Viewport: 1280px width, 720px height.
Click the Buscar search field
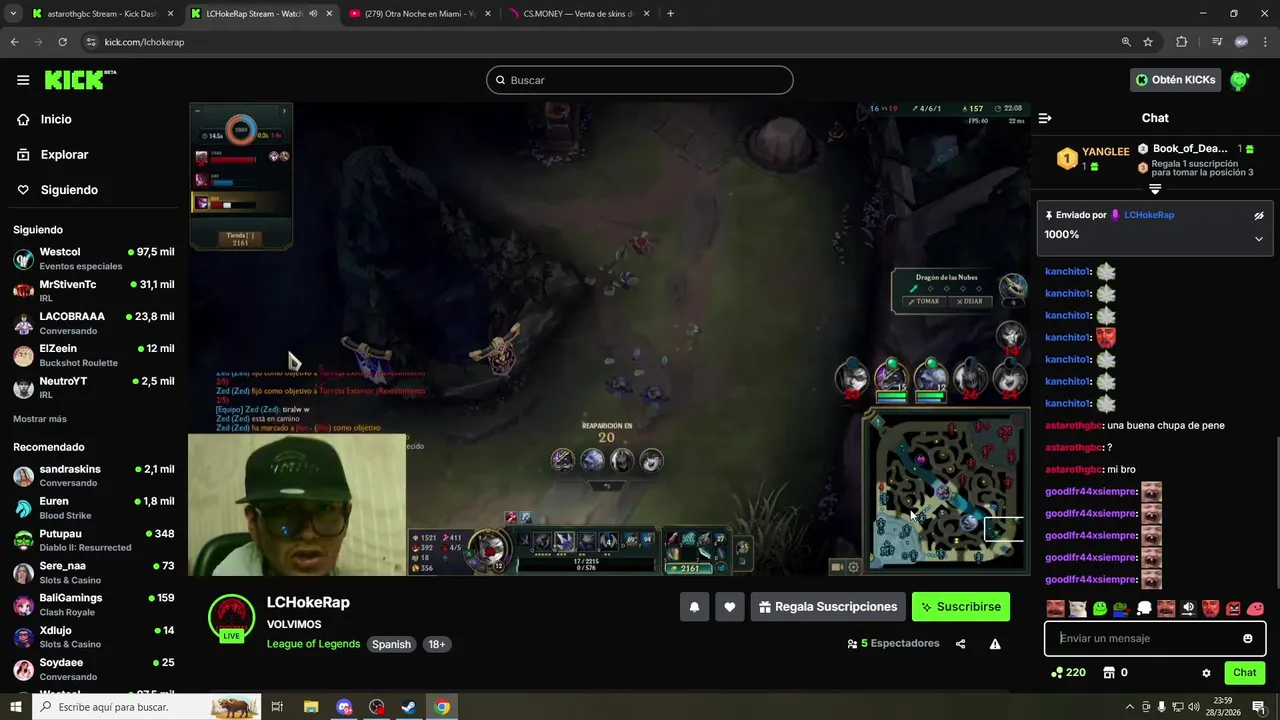640,80
